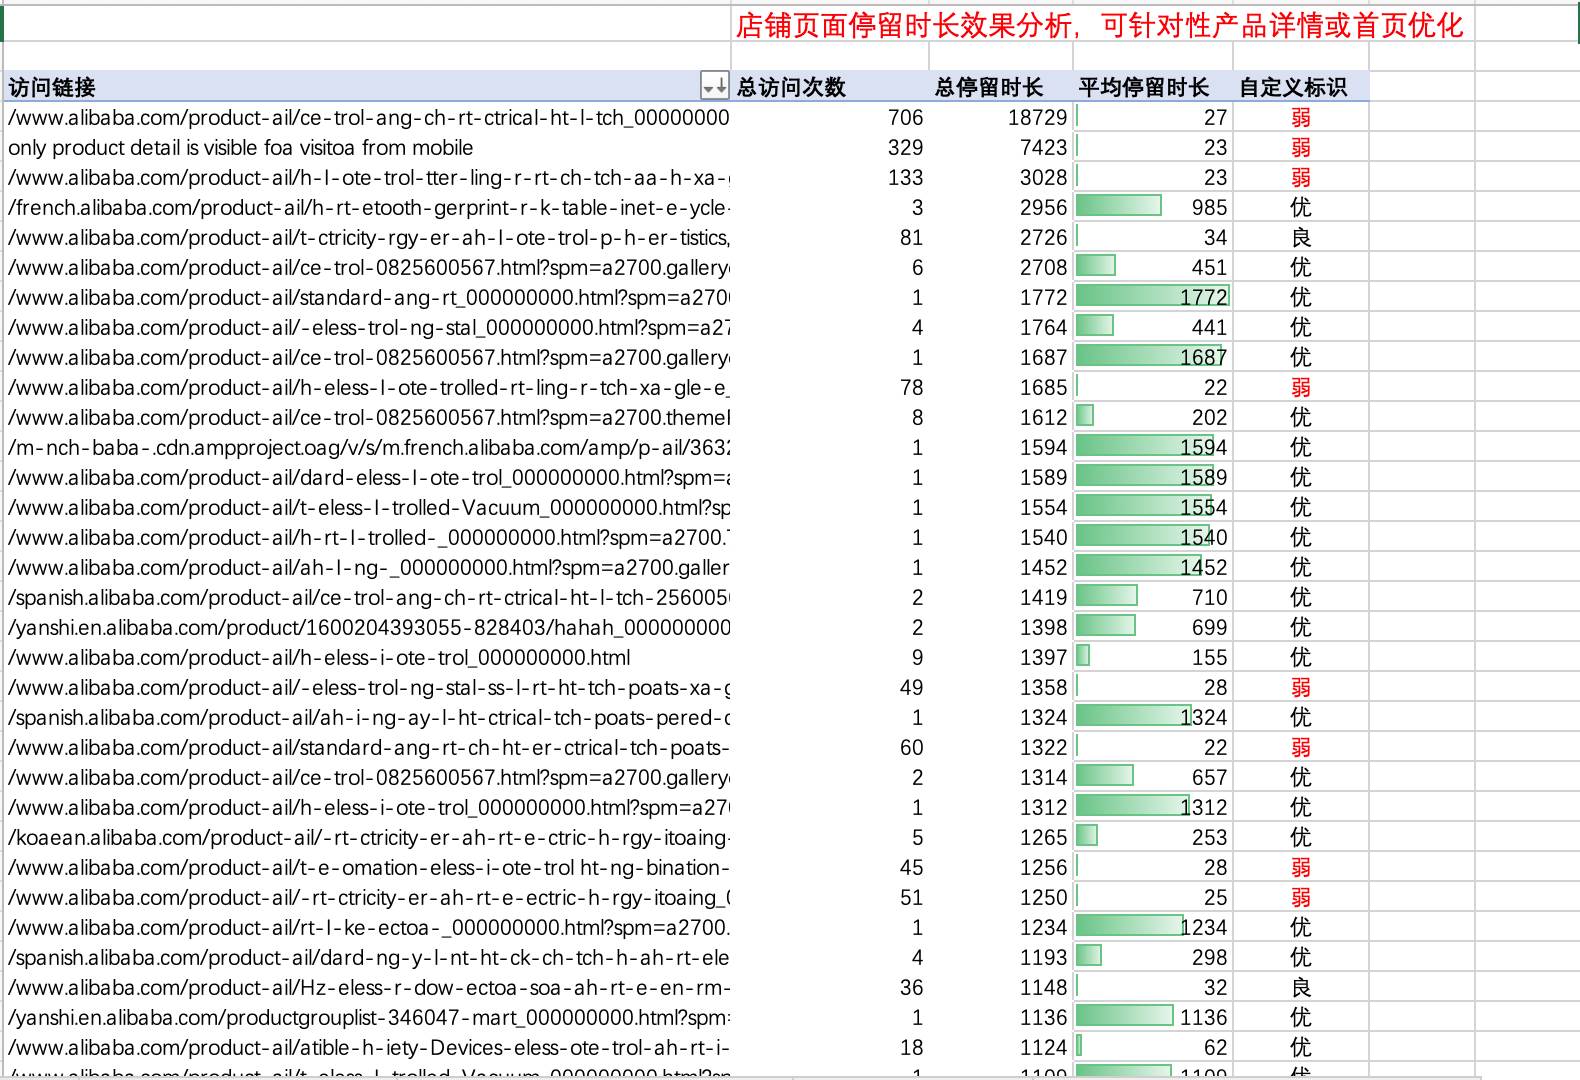Select the ah-l-ng-_000000000.html link cell
Screen dimensions: 1580x1080
(x=367, y=567)
